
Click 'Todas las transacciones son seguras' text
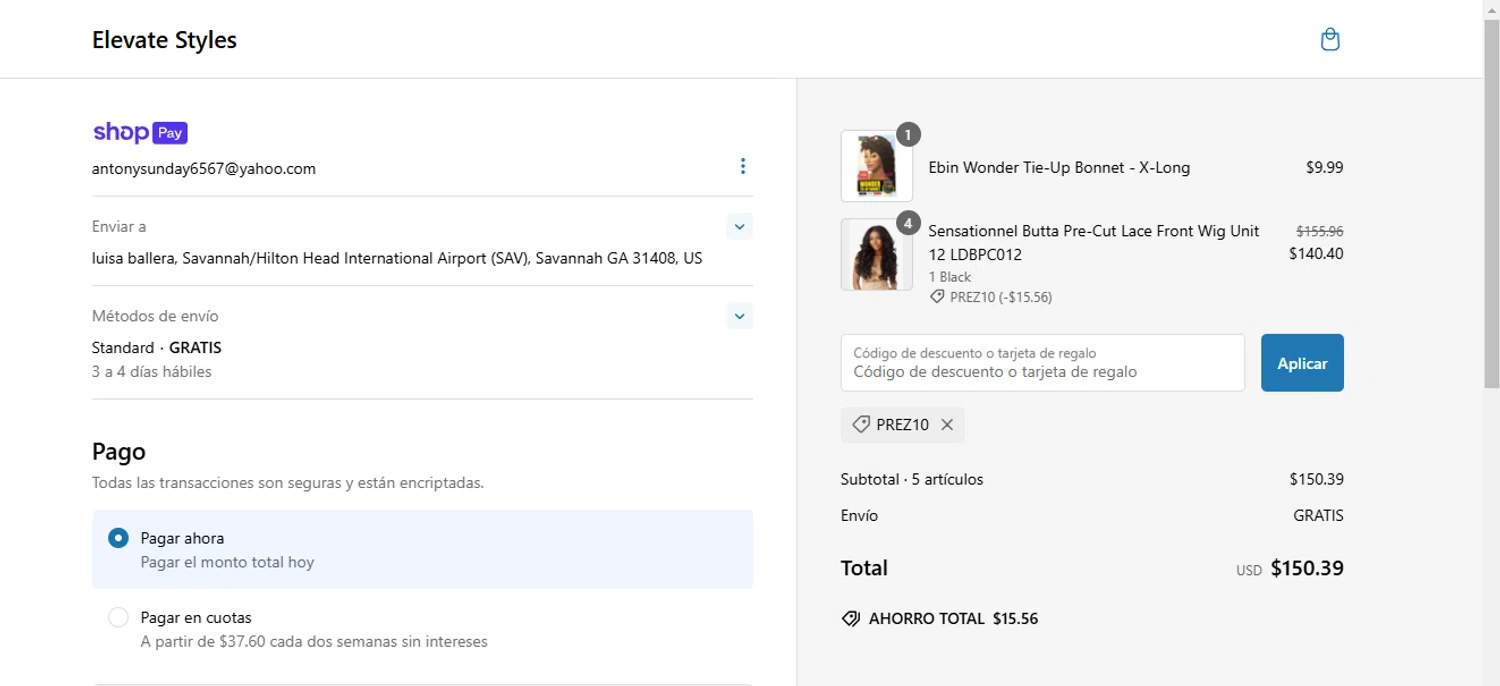[288, 483]
